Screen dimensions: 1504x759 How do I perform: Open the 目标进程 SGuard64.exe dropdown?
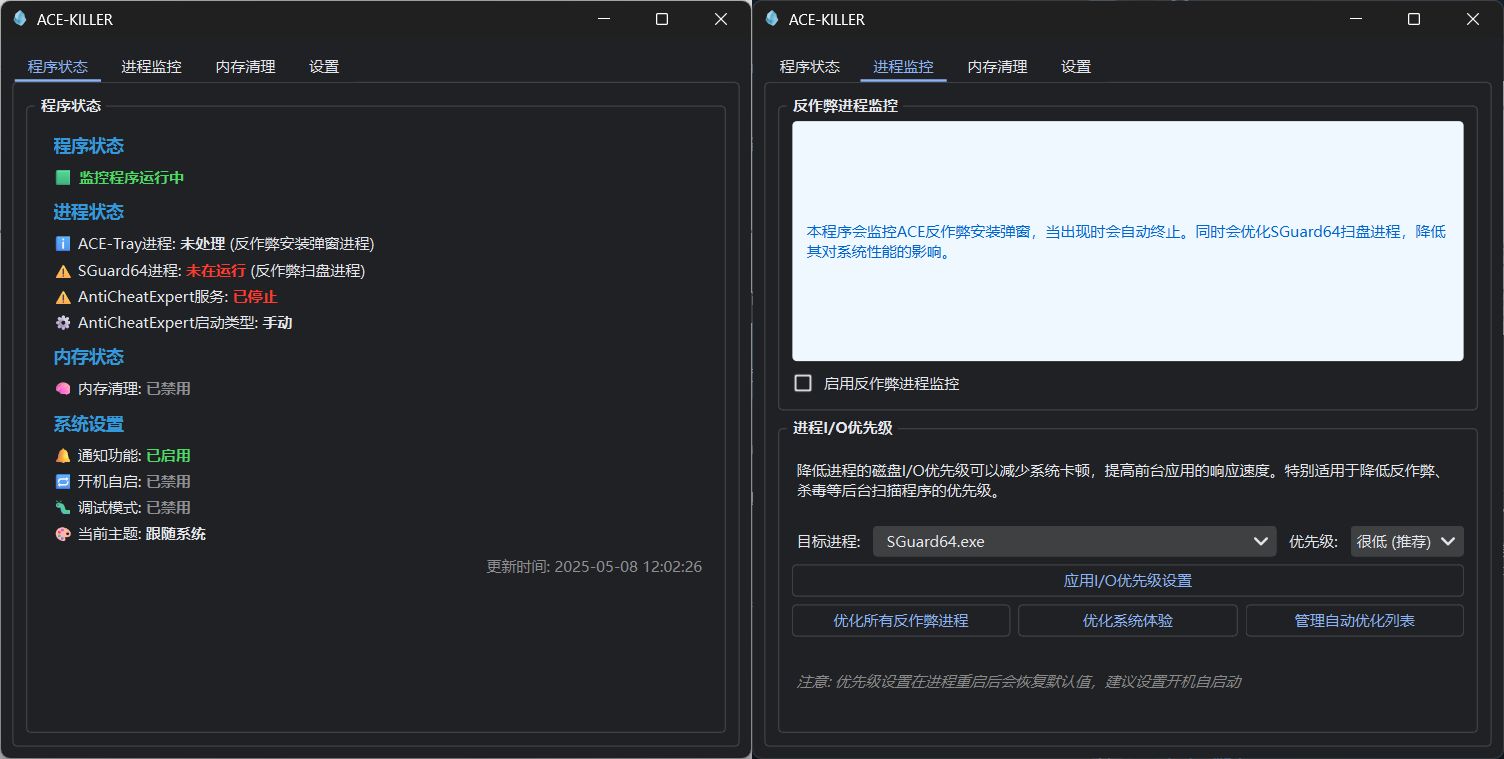(1074, 541)
